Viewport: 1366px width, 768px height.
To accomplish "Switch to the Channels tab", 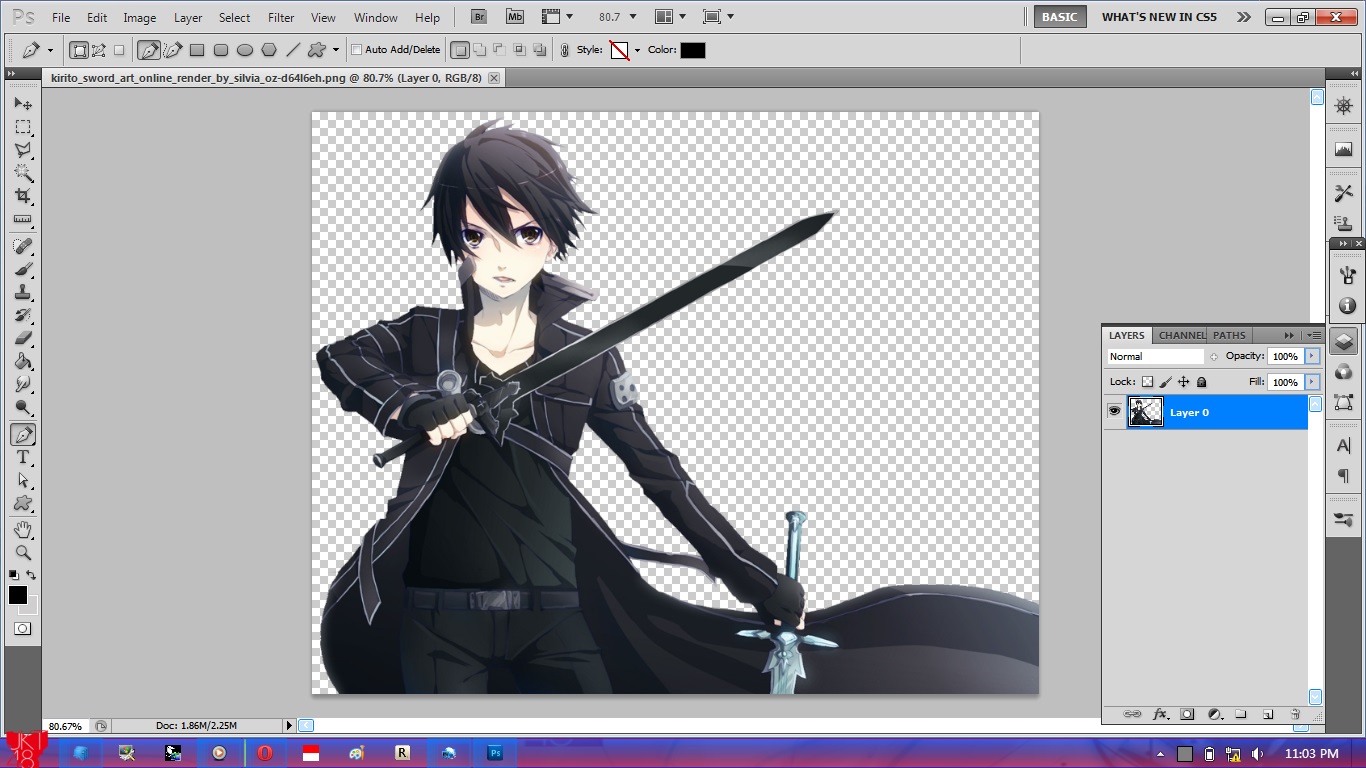I will 1181,335.
